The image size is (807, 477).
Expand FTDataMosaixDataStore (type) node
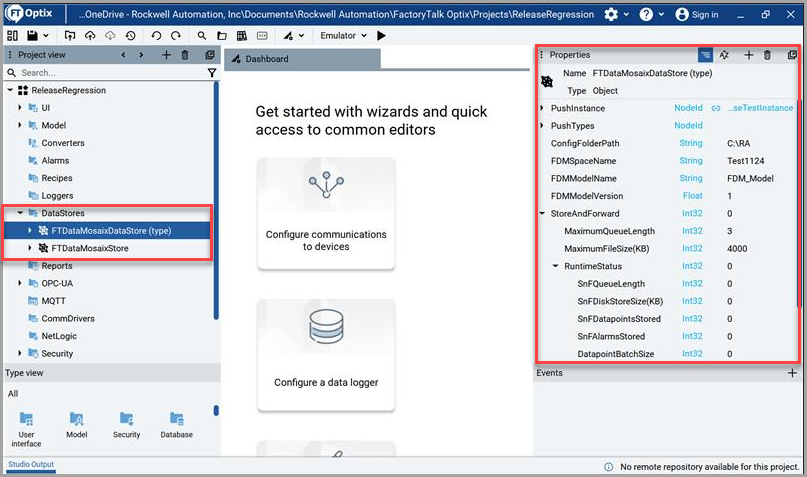tap(29, 230)
